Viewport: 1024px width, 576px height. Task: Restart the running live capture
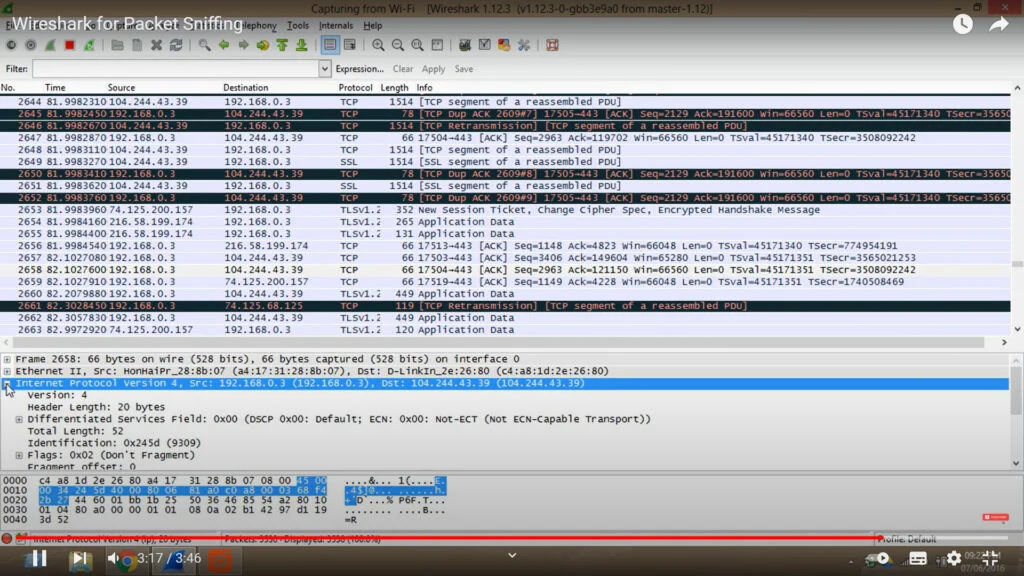(89, 45)
